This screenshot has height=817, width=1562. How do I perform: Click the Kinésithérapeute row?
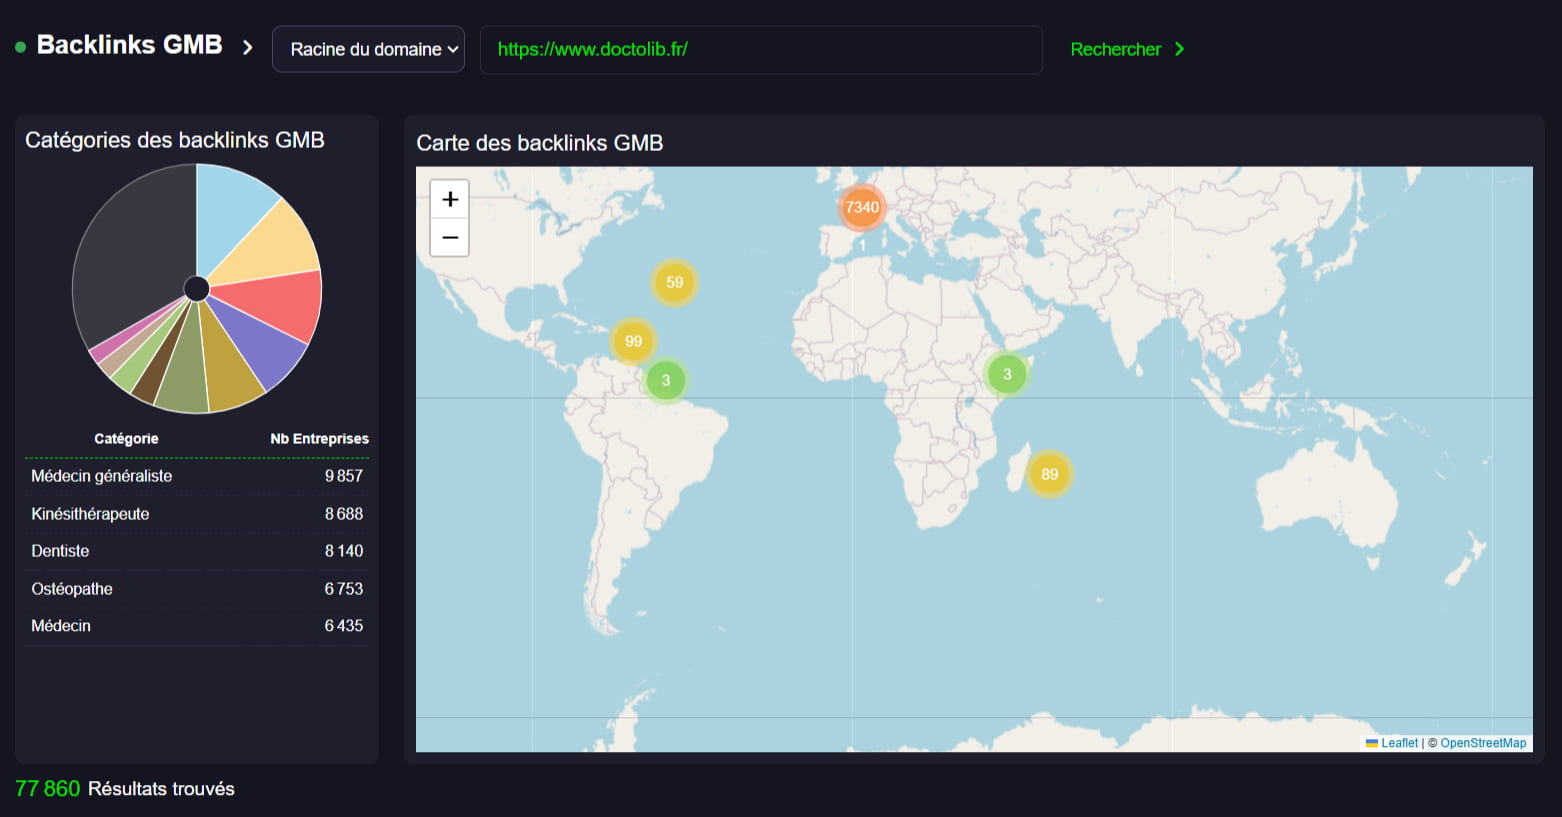coord(197,514)
